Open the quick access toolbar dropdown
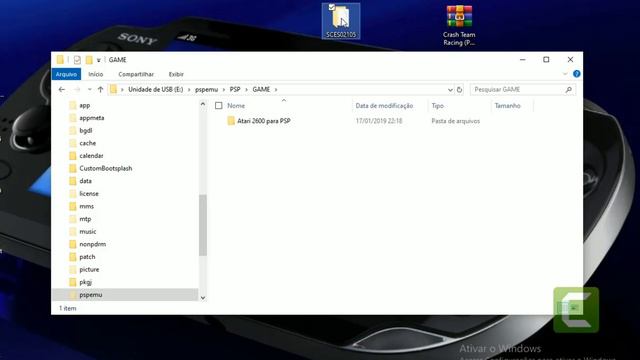640x360 pixels. point(98,60)
